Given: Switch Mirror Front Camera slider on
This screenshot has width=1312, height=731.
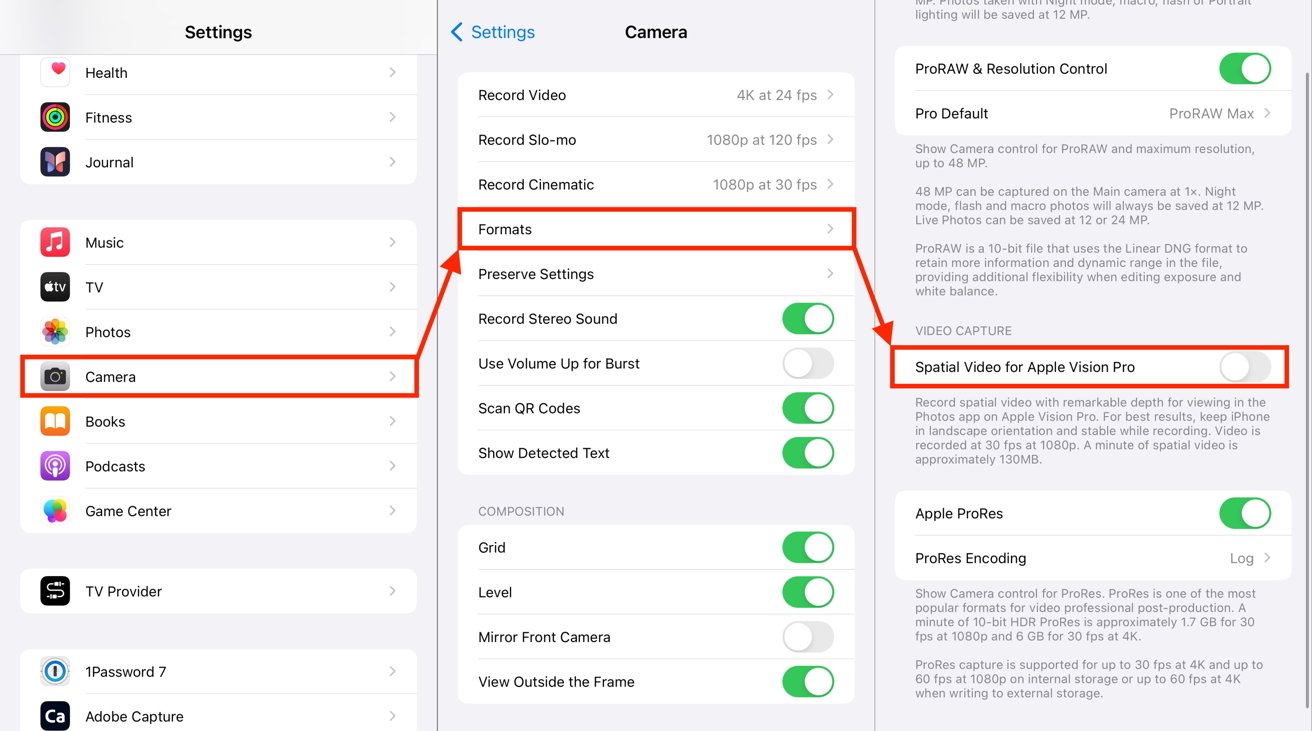Looking at the screenshot, I should pos(808,637).
